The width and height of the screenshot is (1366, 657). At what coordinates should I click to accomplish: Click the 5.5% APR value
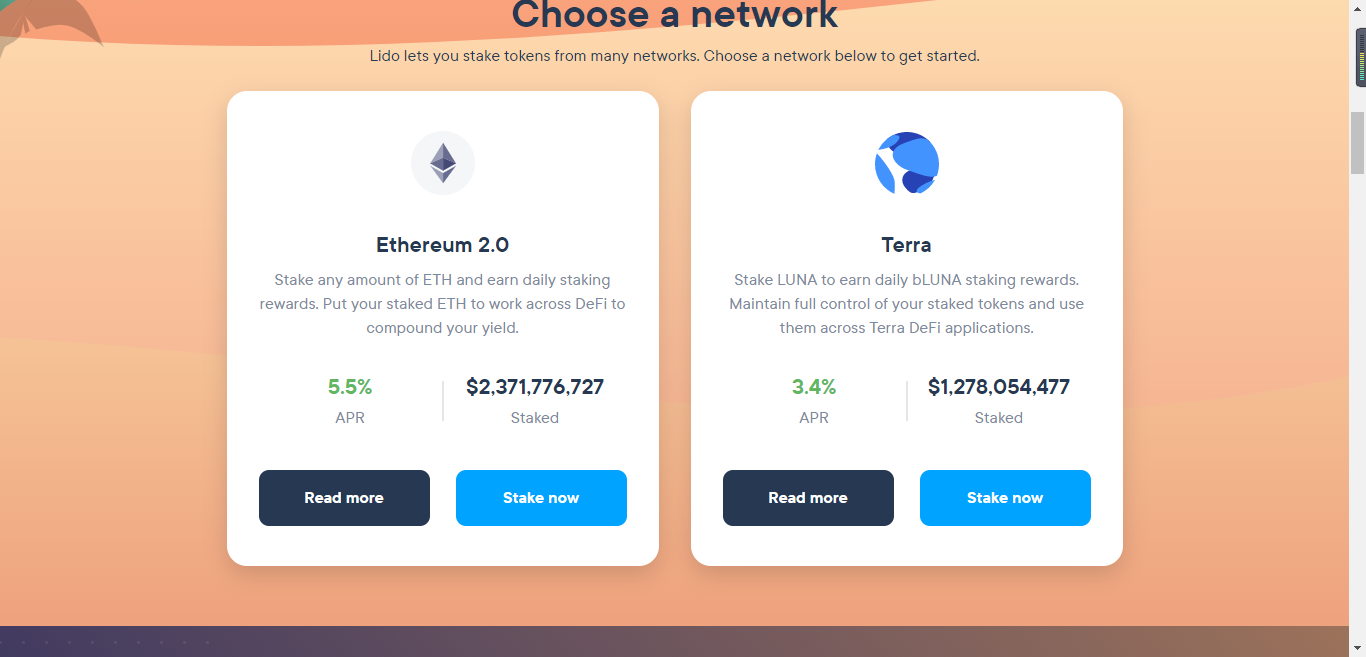[350, 387]
